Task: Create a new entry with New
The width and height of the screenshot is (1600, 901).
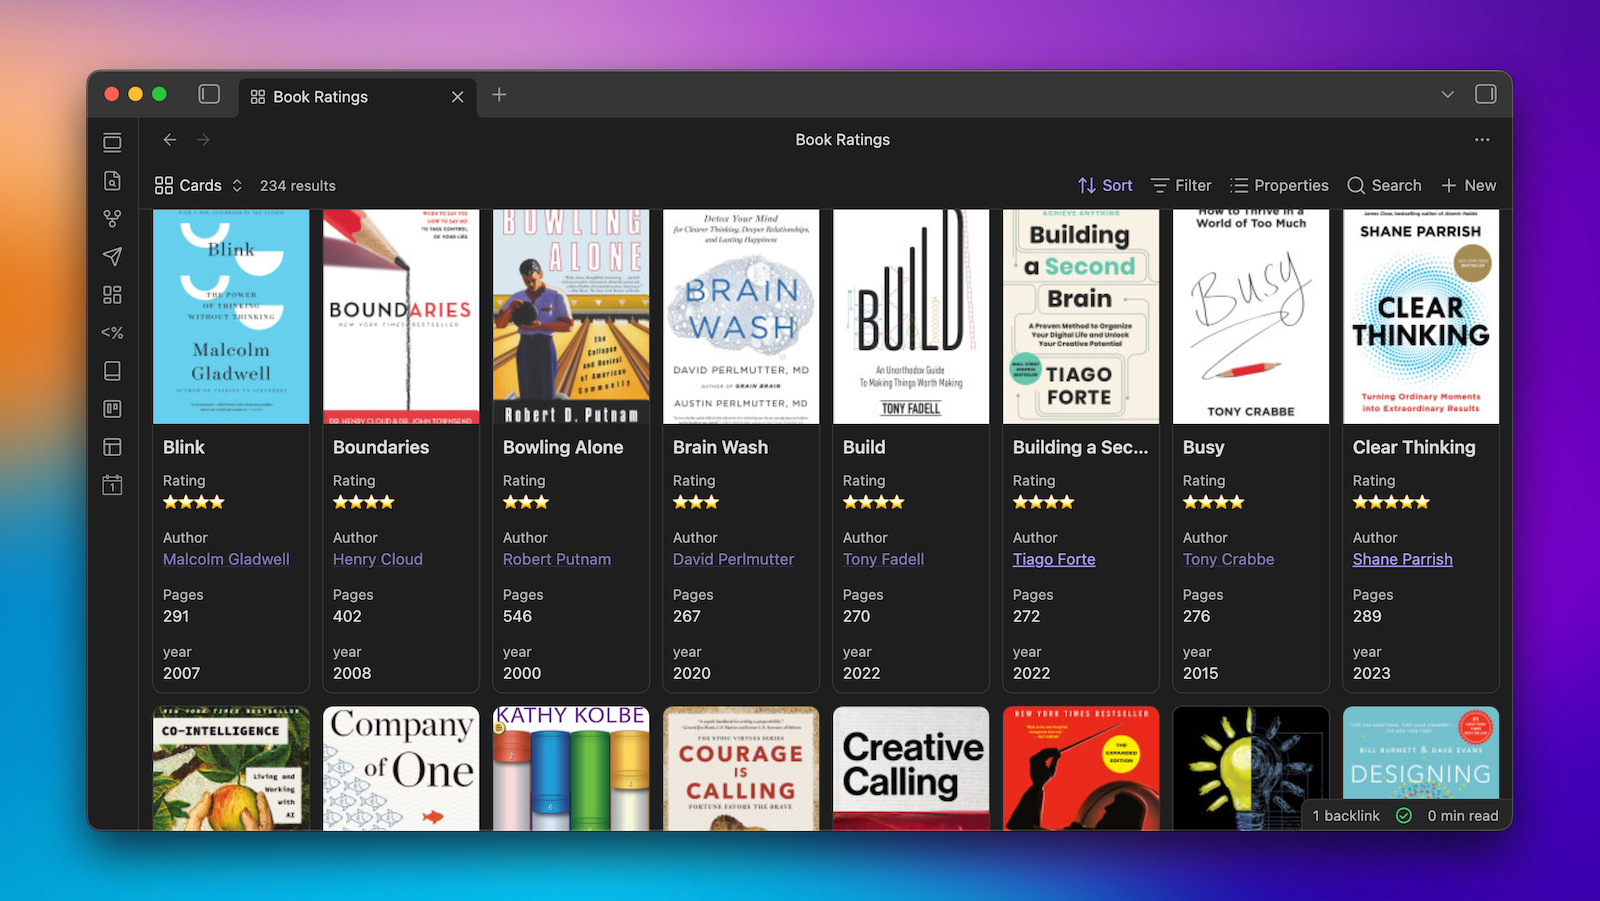Action: [1468, 186]
